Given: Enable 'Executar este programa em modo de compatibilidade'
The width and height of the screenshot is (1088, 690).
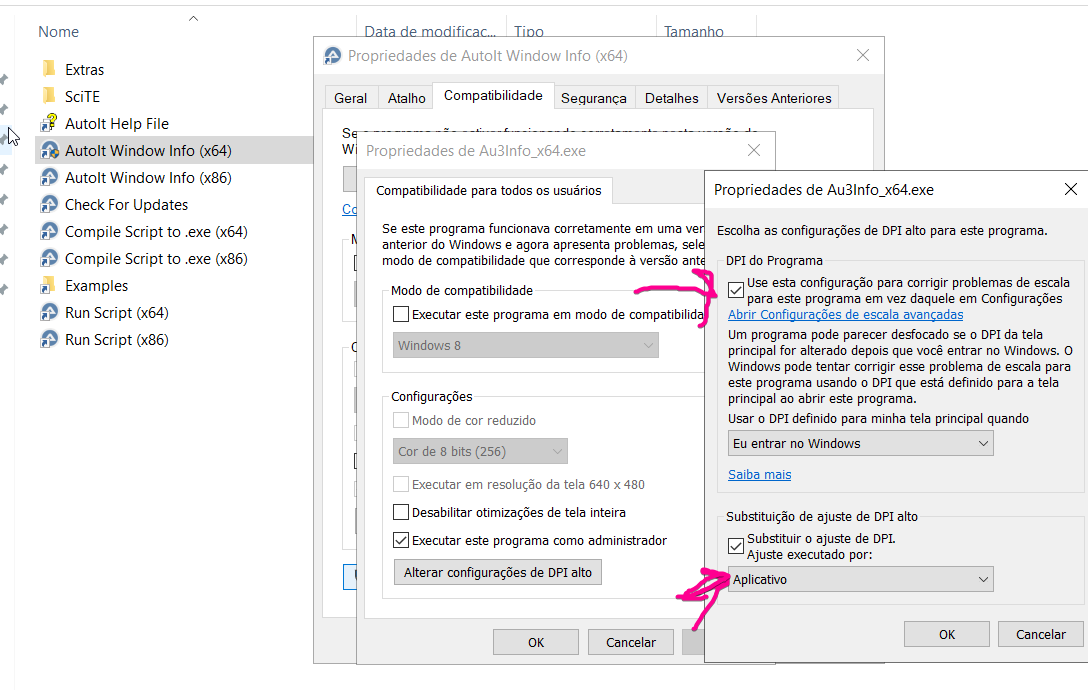Looking at the screenshot, I should [x=400, y=314].
